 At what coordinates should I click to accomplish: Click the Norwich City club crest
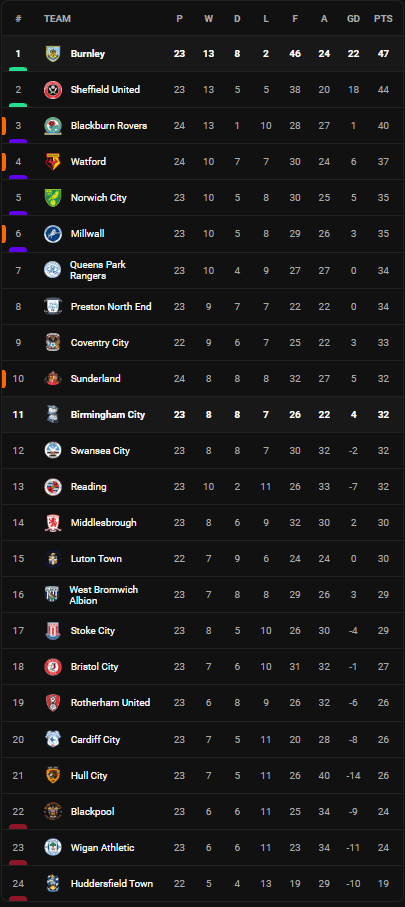pyautogui.click(x=53, y=198)
